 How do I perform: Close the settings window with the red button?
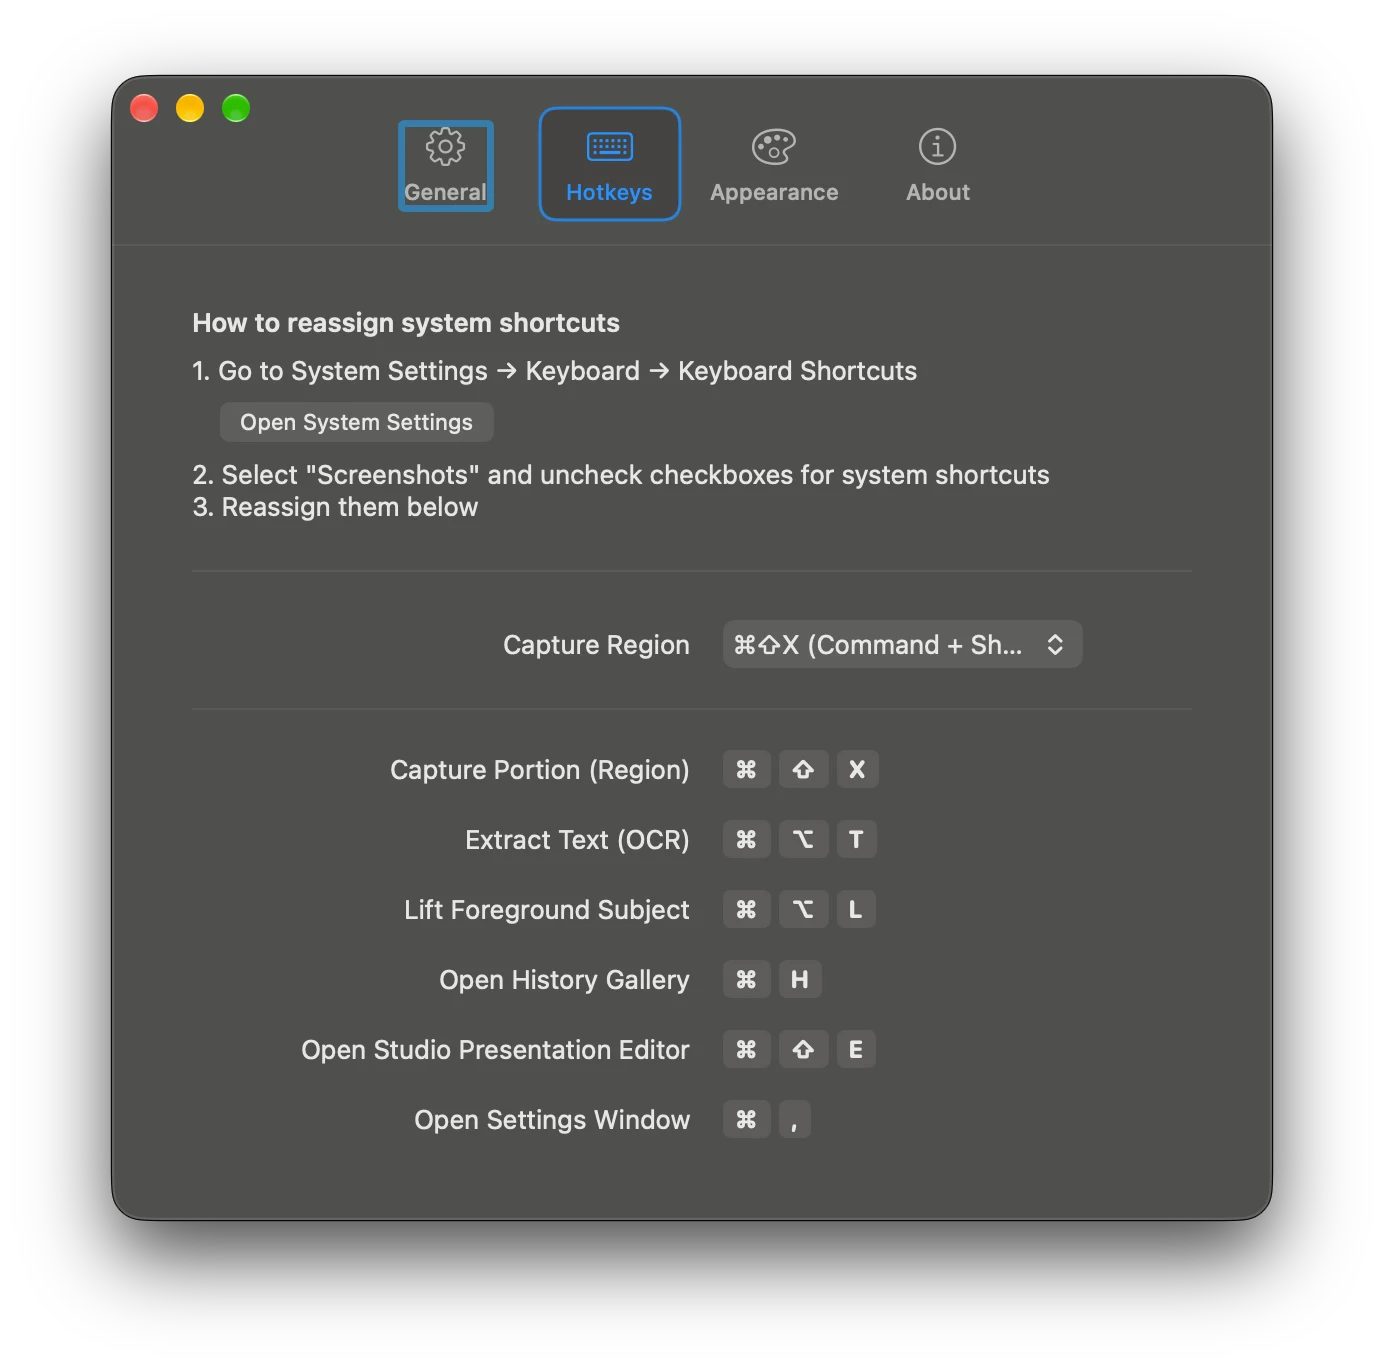pyautogui.click(x=144, y=108)
